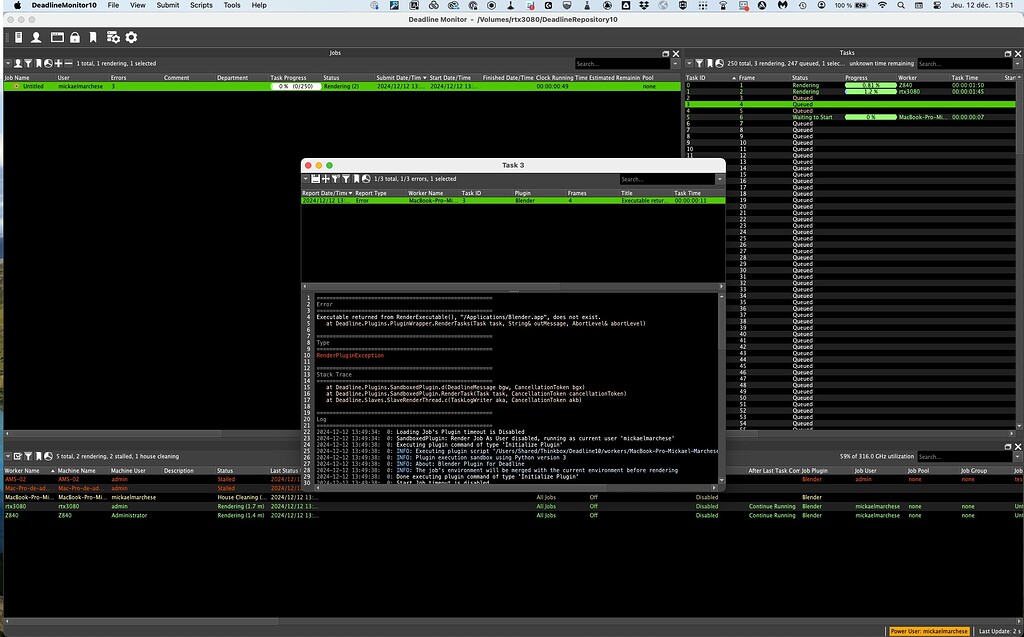The height and width of the screenshot is (637, 1024).
Task: Open the Monitor settings gear icon
Action: point(130,37)
